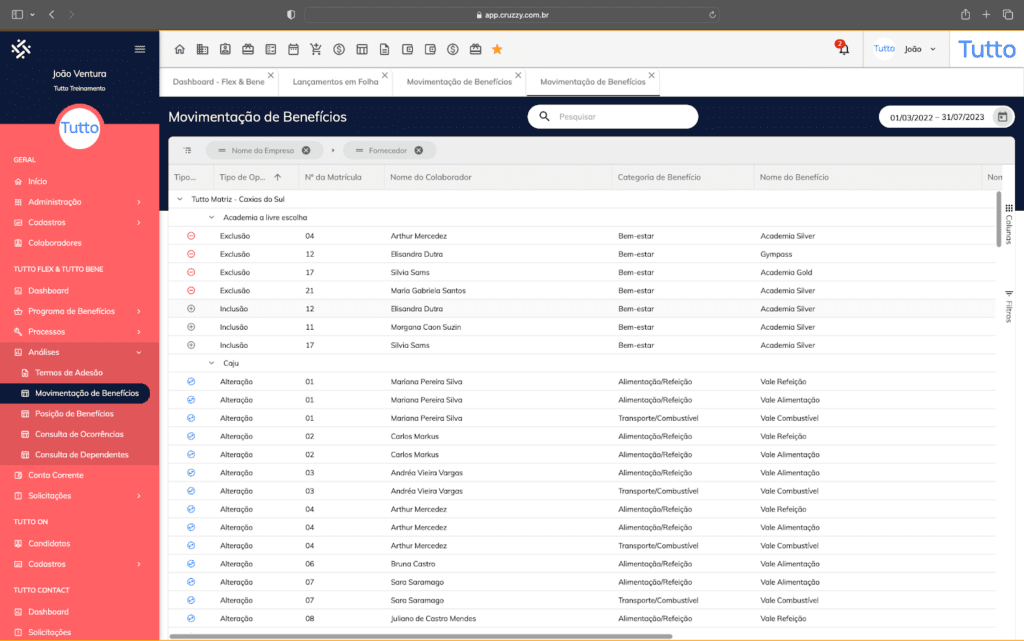Click the home icon in top toolbar
This screenshot has height=641, width=1024.
click(x=180, y=49)
